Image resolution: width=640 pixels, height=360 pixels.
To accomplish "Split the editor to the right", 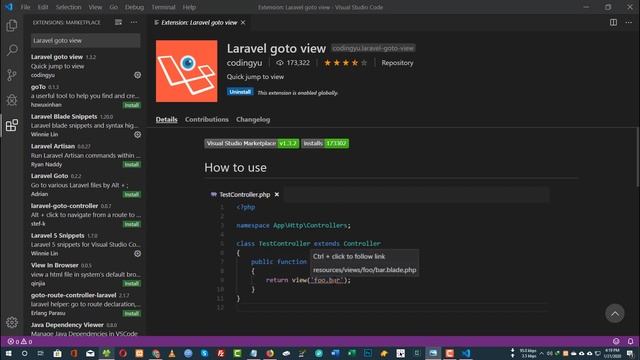I will click(x=613, y=22).
